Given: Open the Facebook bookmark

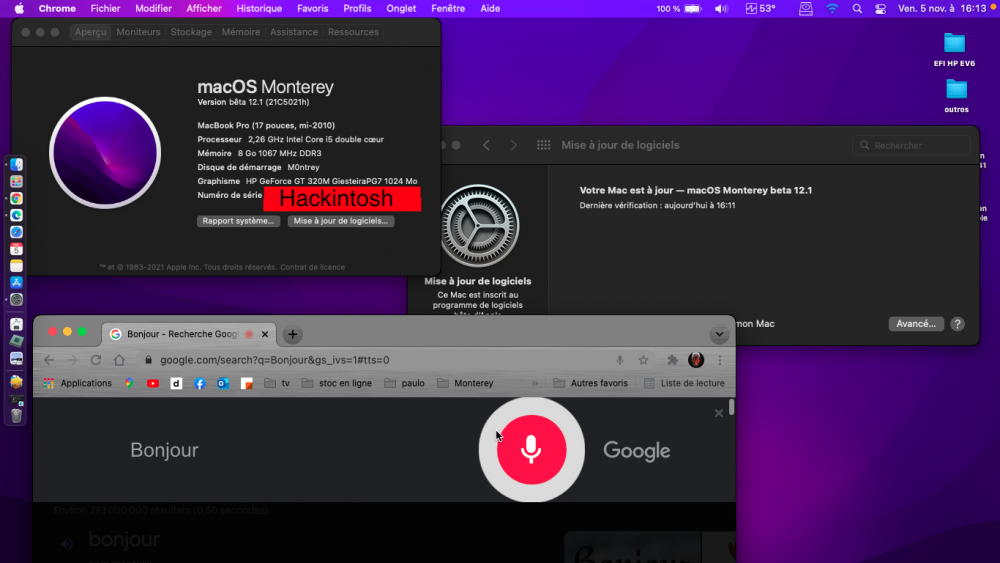Looking at the screenshot, I should pyautogui.click(x=200, y=383).
